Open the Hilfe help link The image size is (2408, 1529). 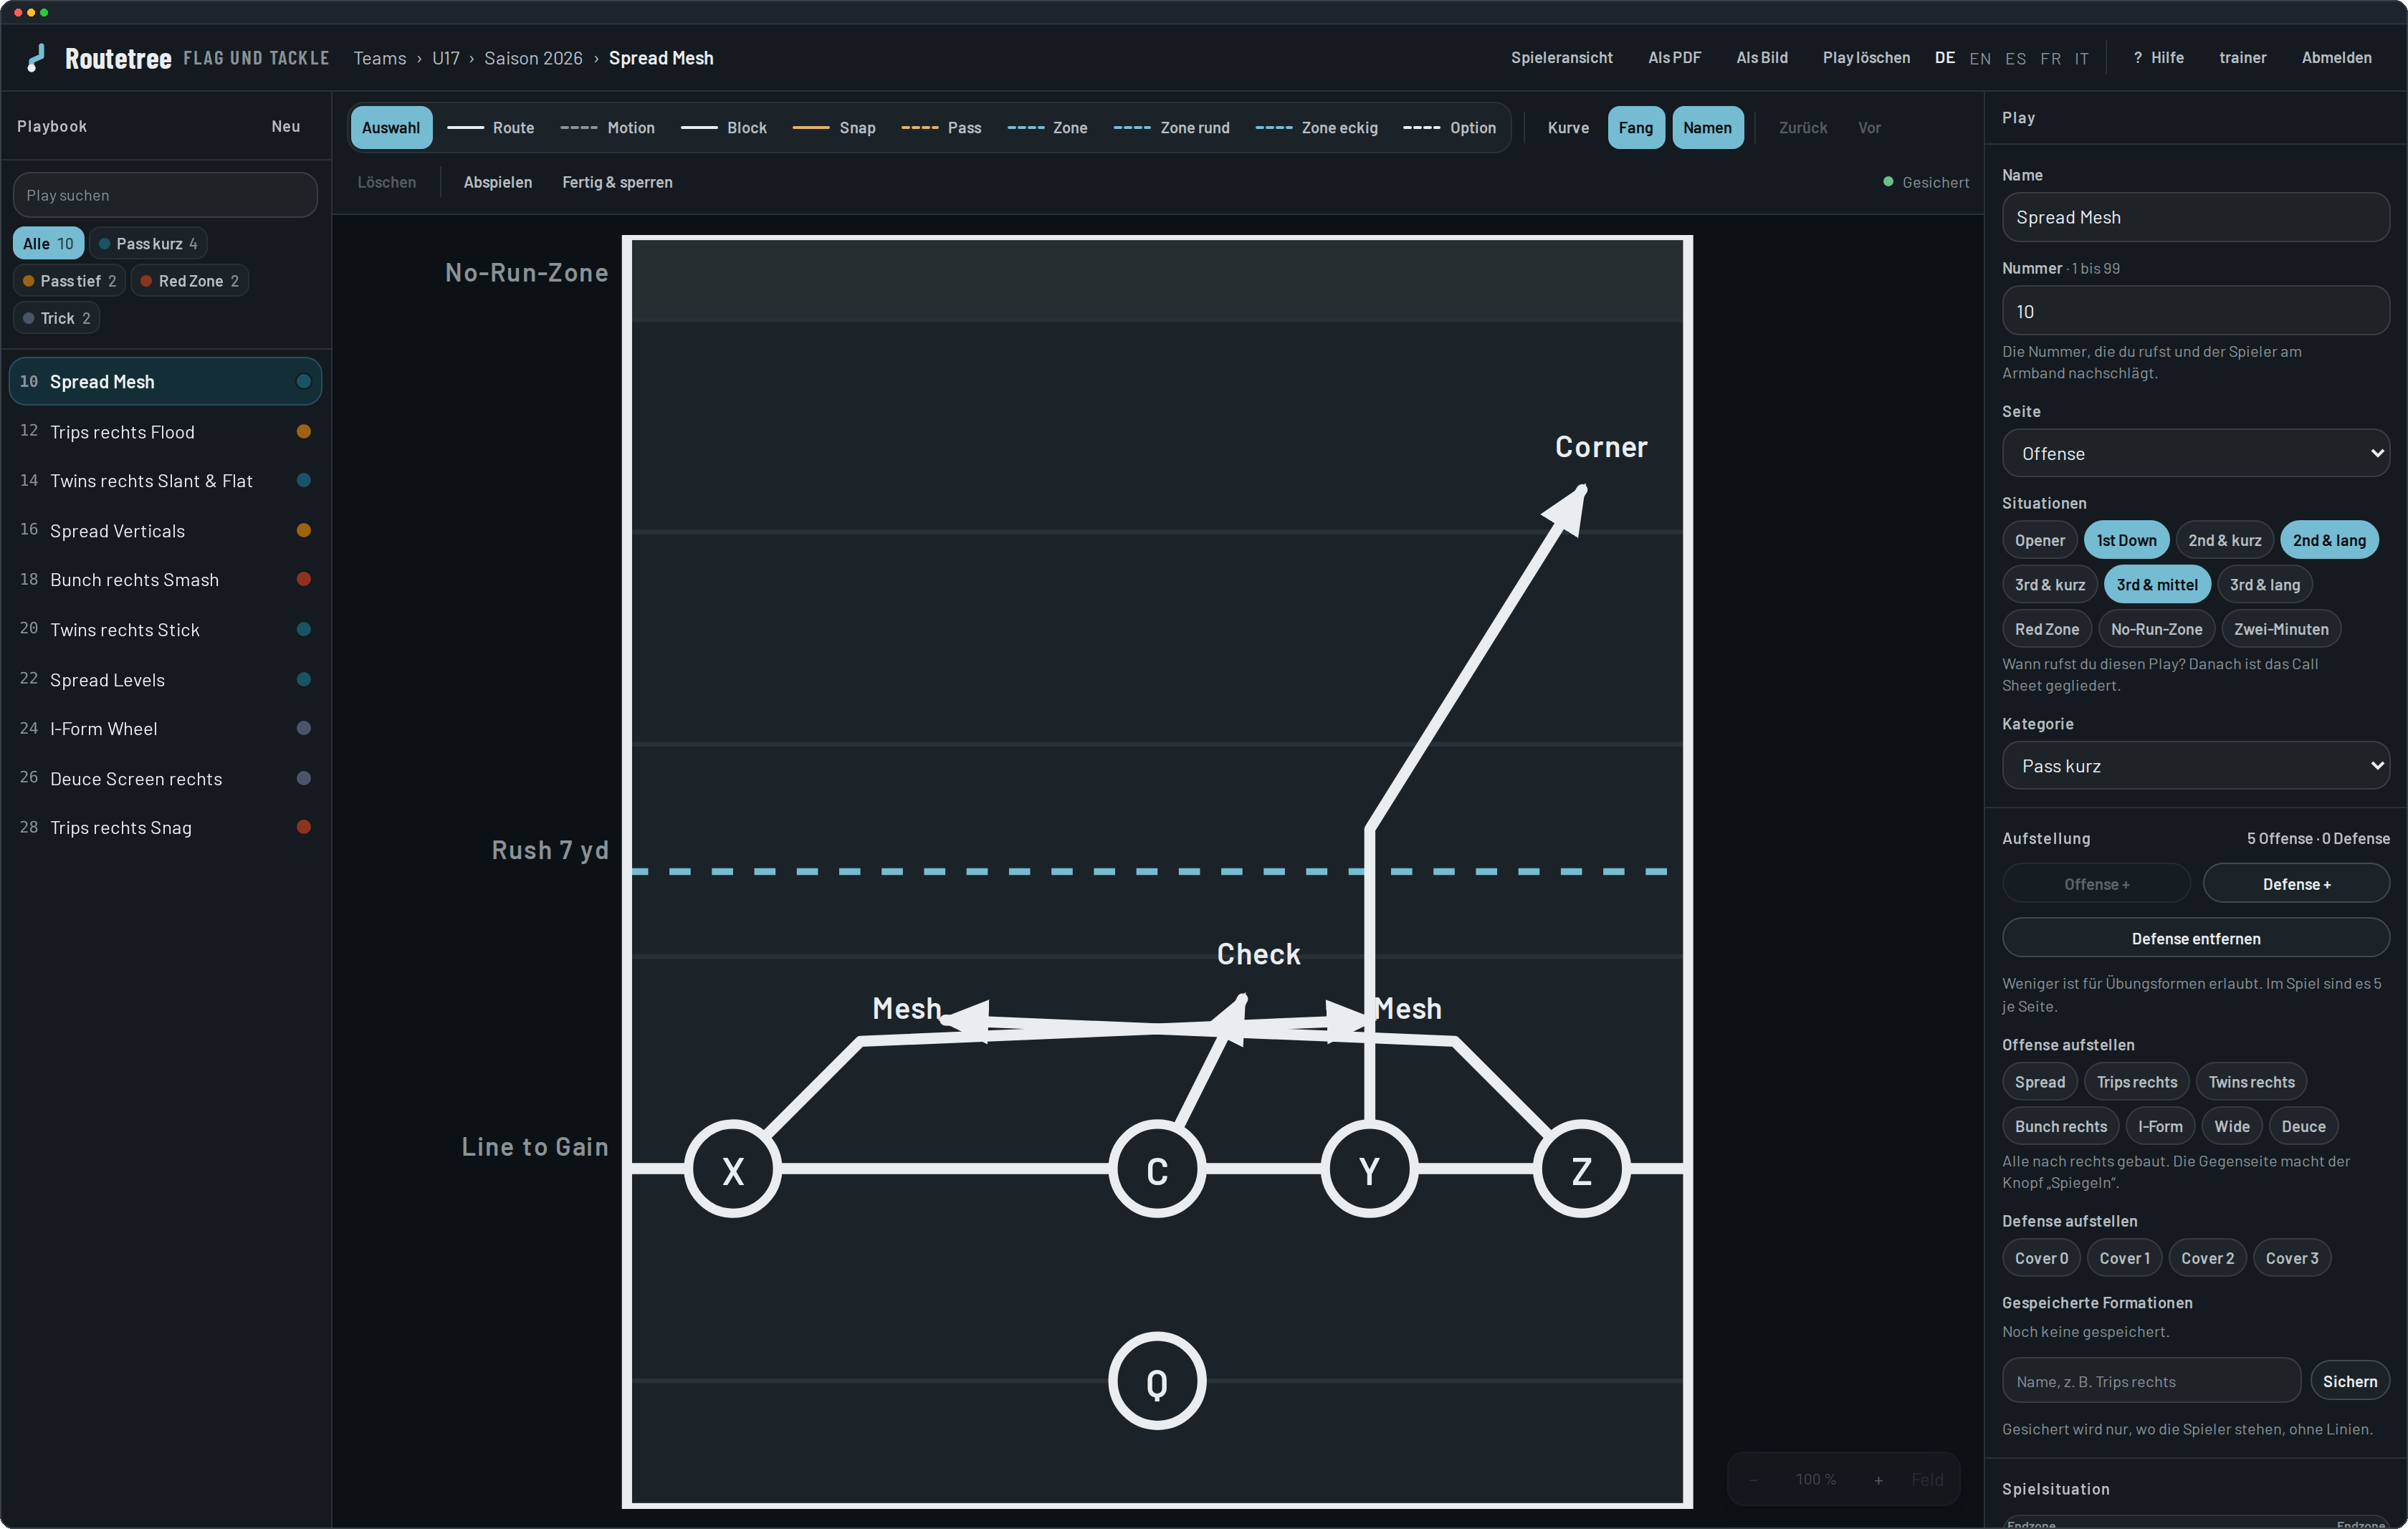click(x=2158, y=58)
